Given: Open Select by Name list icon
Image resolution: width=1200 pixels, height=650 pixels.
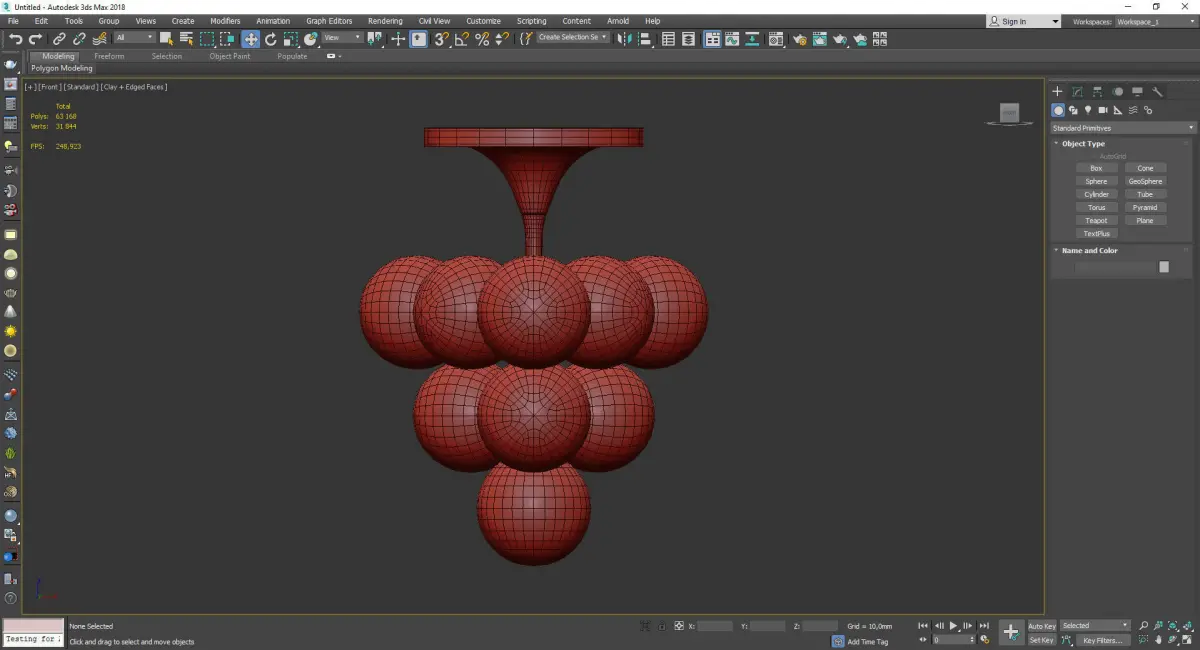Looking at the screenshot, I should tap(186, 39).
